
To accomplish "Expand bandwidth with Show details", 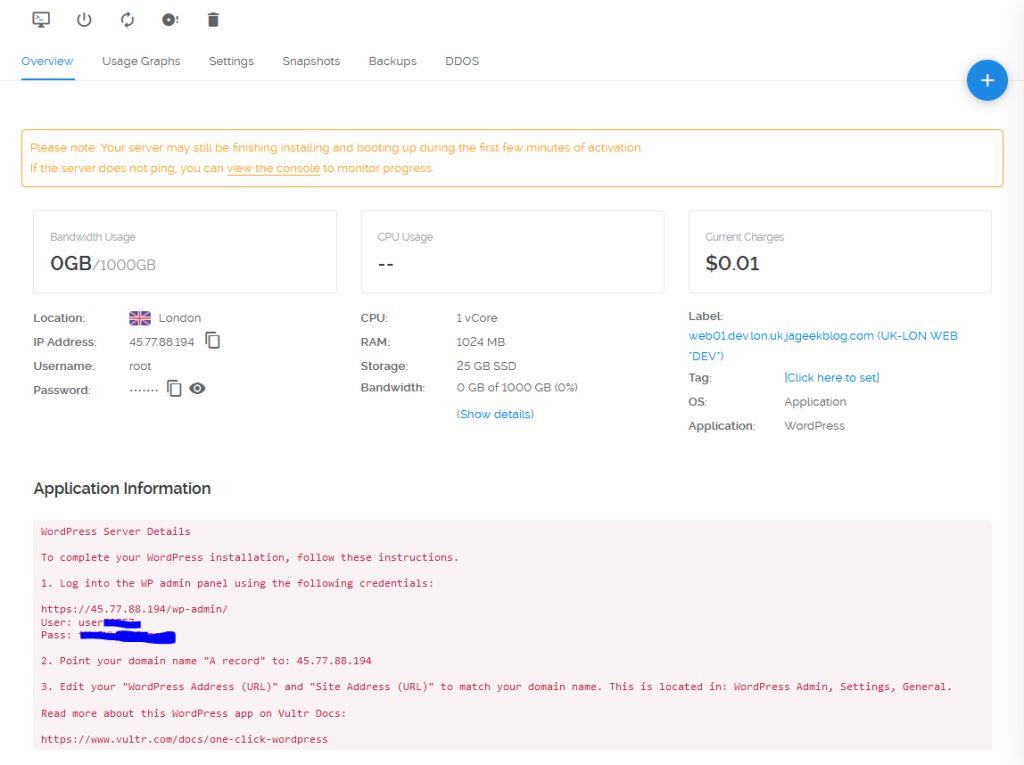I will click(495, 414).
